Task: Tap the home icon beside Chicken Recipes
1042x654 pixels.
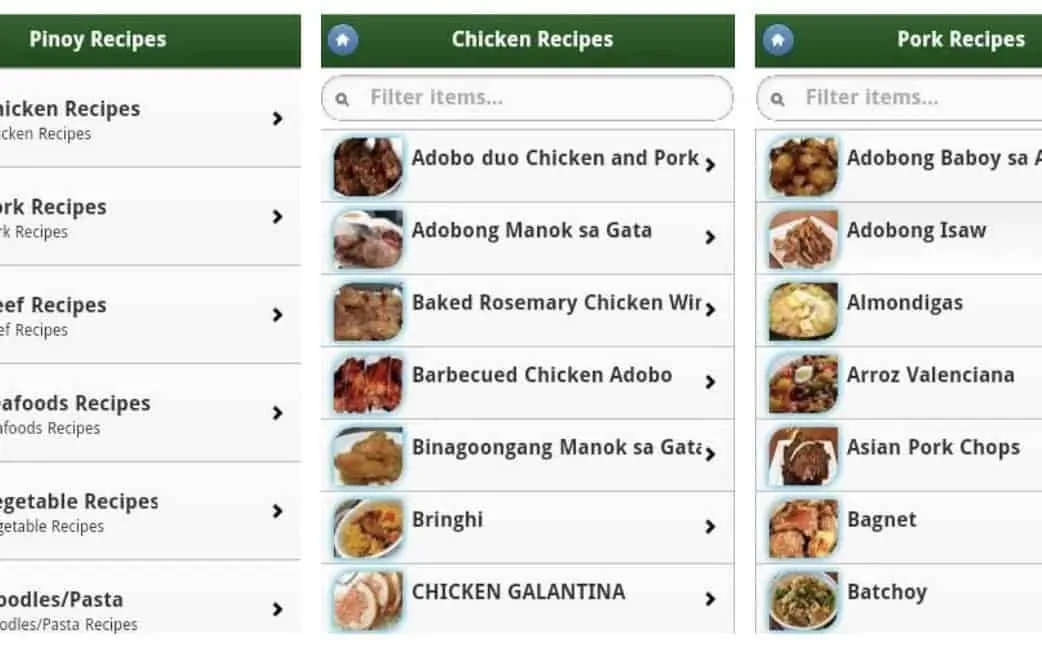Action: (343, 40)
